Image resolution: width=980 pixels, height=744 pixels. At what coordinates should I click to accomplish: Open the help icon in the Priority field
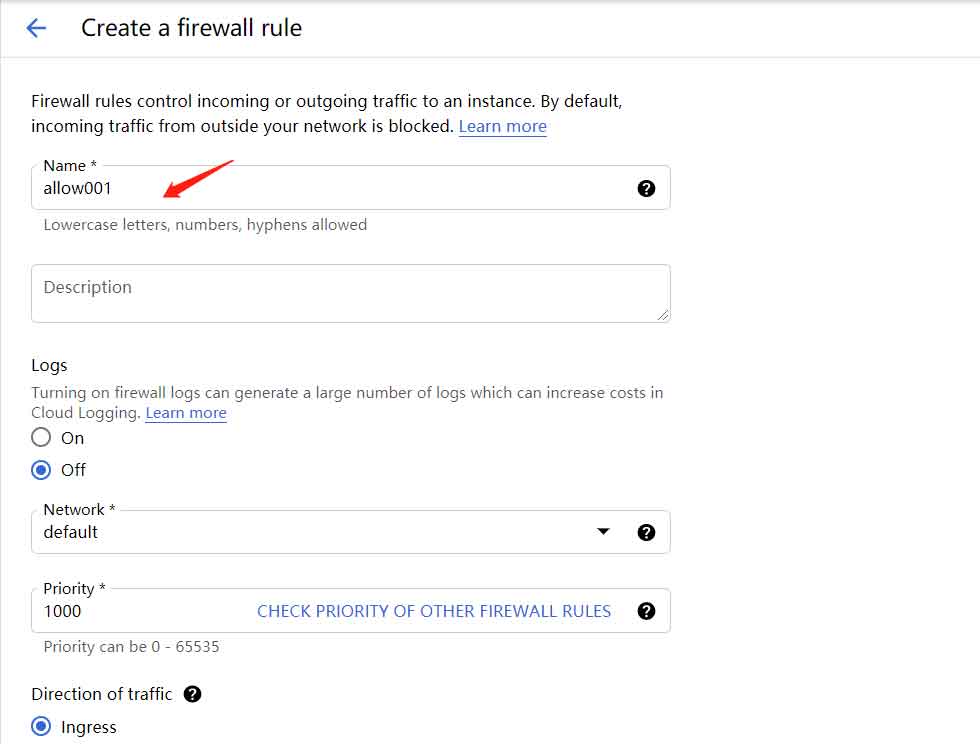(x=646, y=611)
